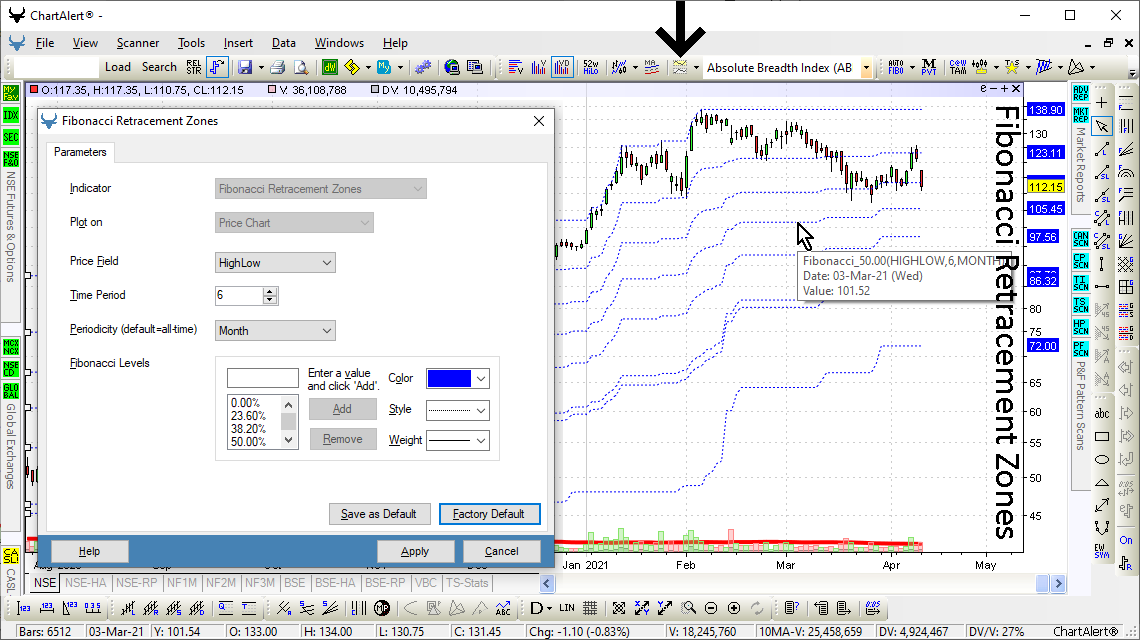1140x640 pixels.
Task: Click the Load button in toolbar
Action: (118, 67)
